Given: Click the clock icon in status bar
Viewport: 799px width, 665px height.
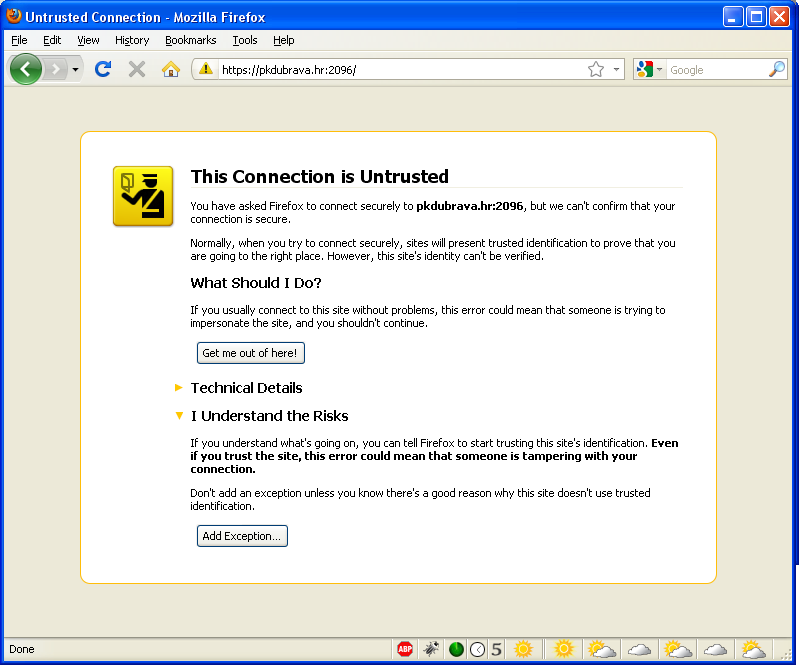Looking at the screenshot, I should coord(478,649).
